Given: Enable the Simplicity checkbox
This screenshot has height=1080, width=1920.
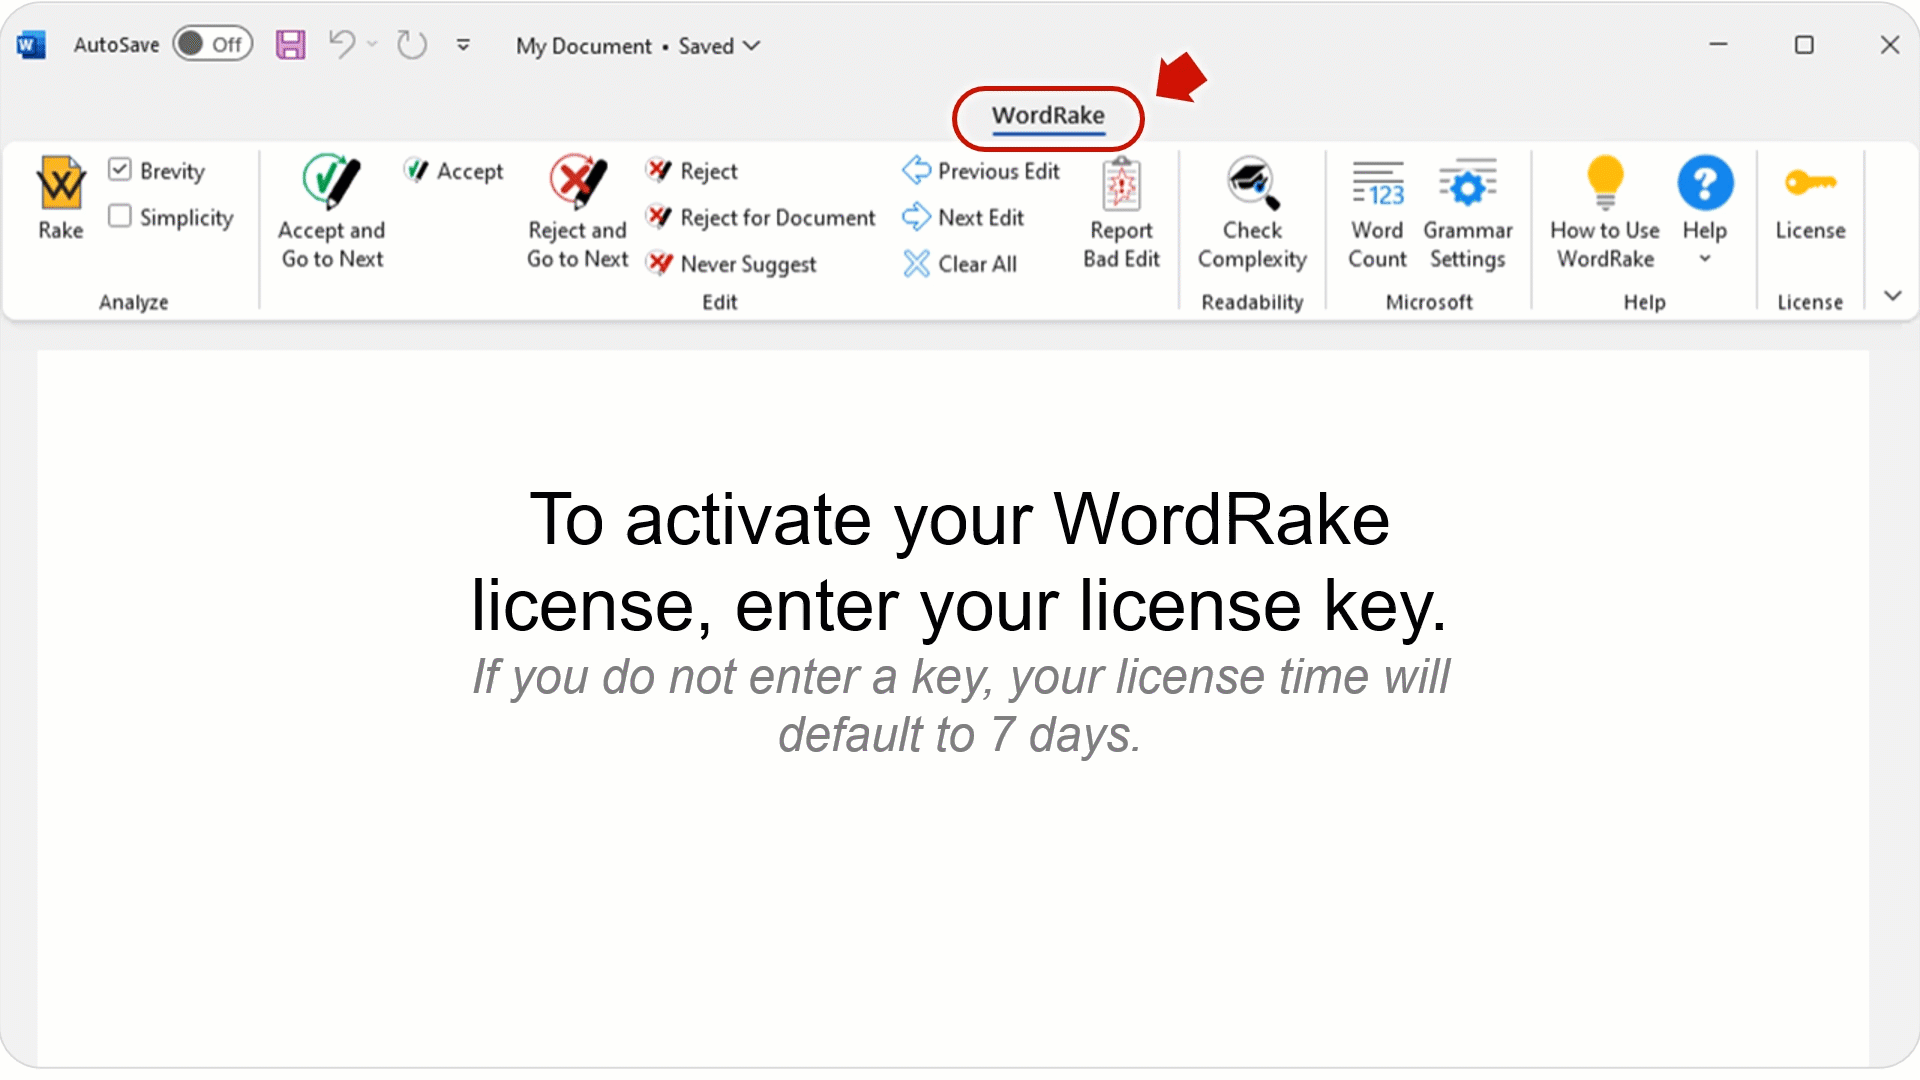Looking at the screenshot, I should (x=121, y=216).
